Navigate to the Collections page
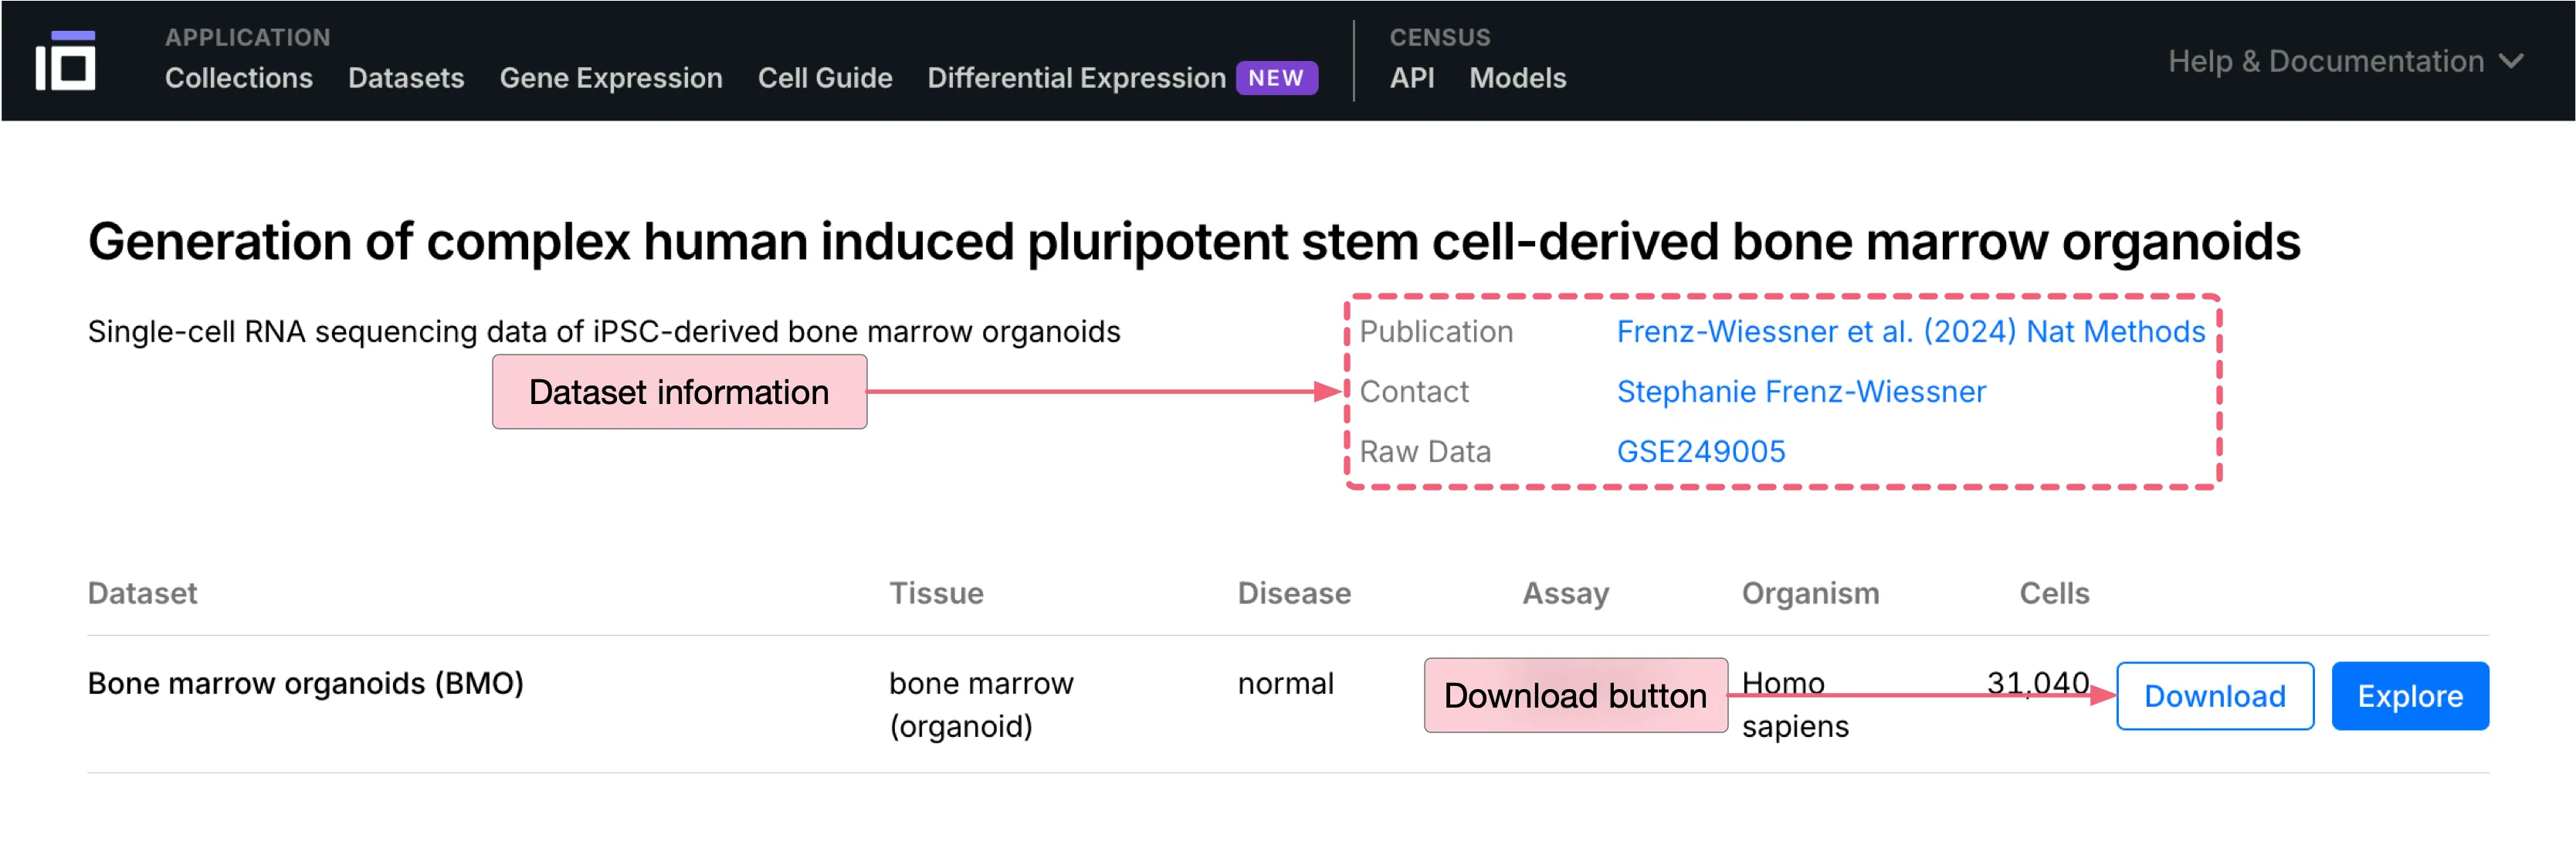Screen dimensions: 2576x849 click(x=239, y=78)
